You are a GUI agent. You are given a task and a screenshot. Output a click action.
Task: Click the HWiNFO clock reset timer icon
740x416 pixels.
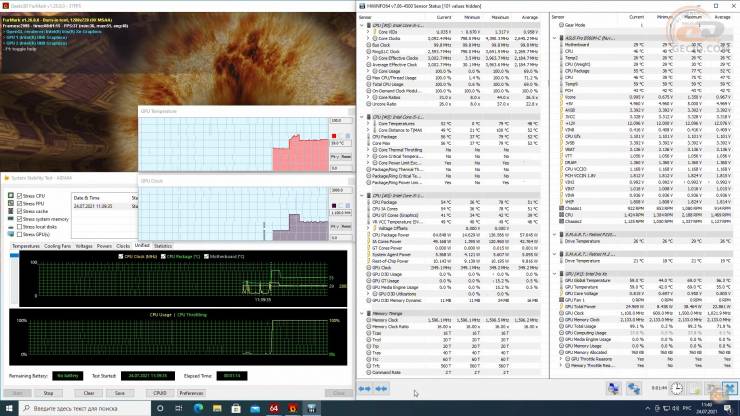(x=677, y=389)
